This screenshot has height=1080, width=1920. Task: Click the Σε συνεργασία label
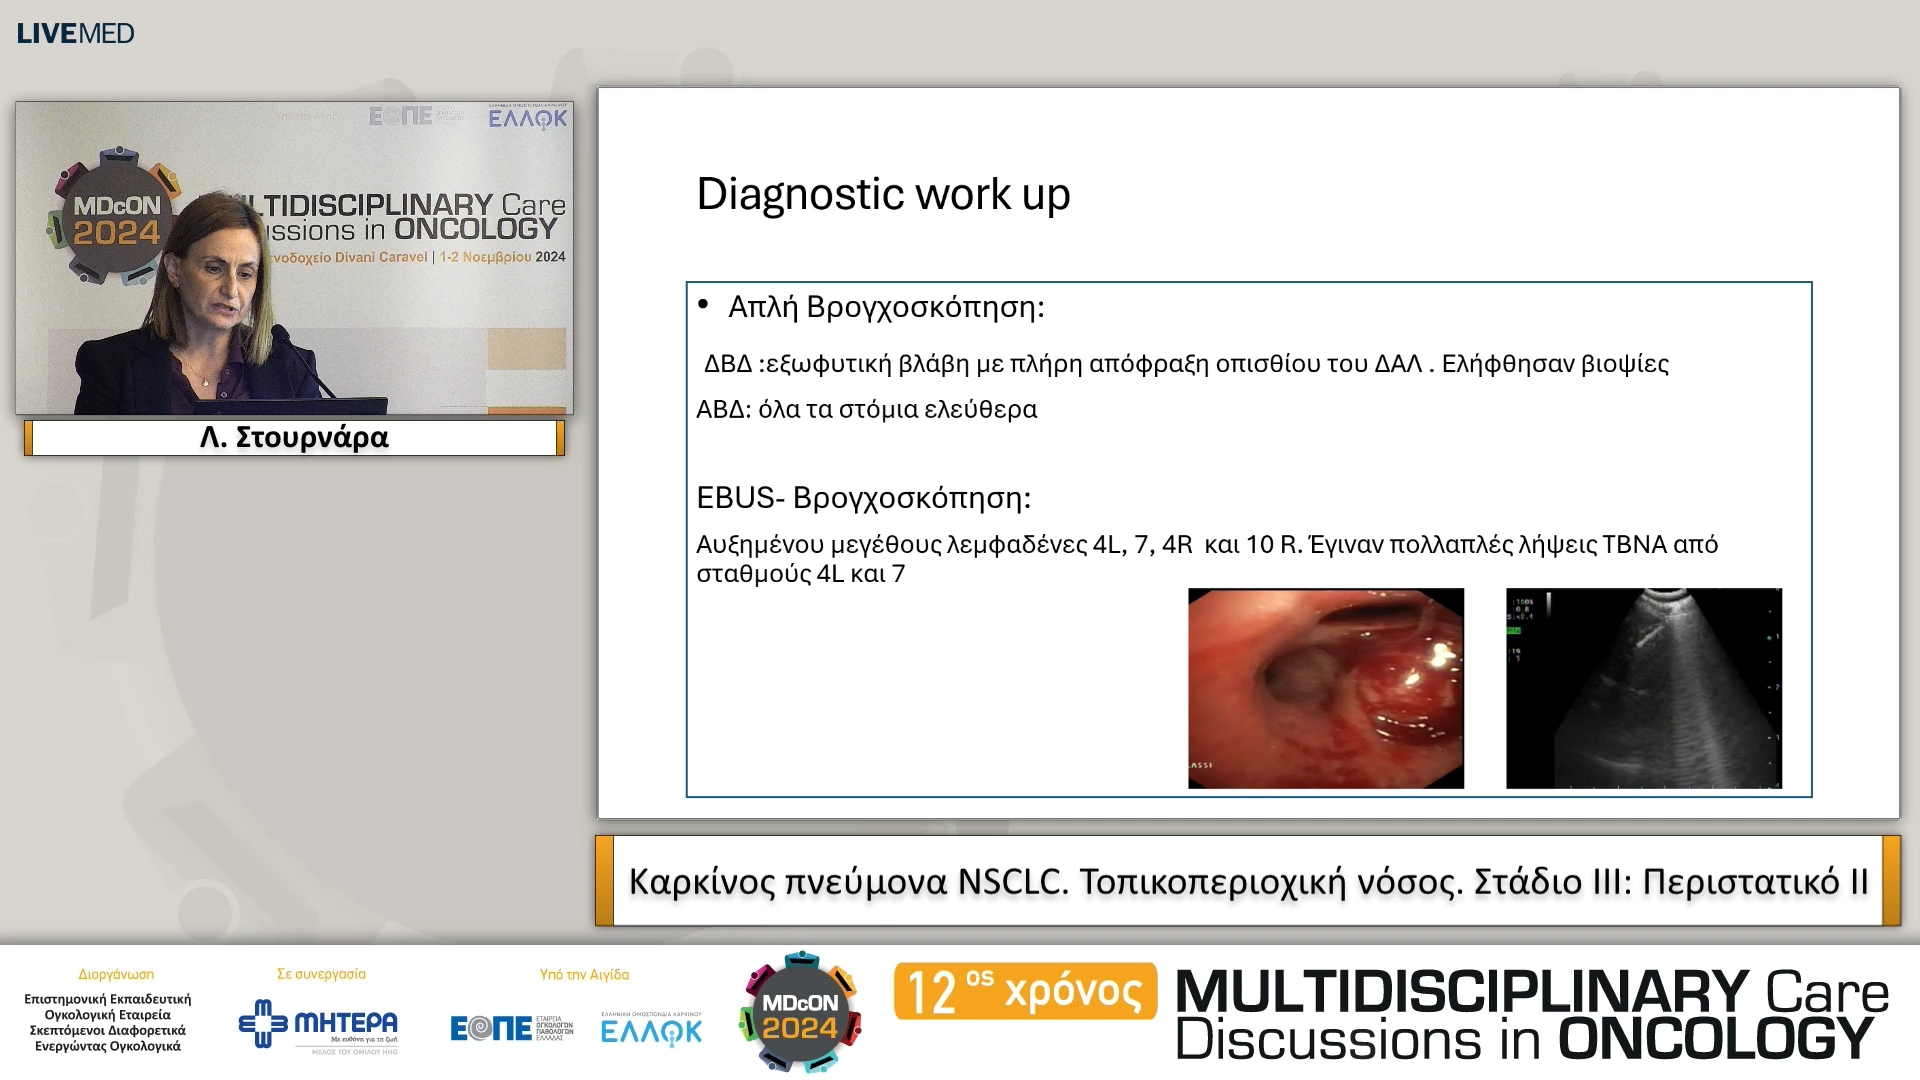(x=321, y=974)
